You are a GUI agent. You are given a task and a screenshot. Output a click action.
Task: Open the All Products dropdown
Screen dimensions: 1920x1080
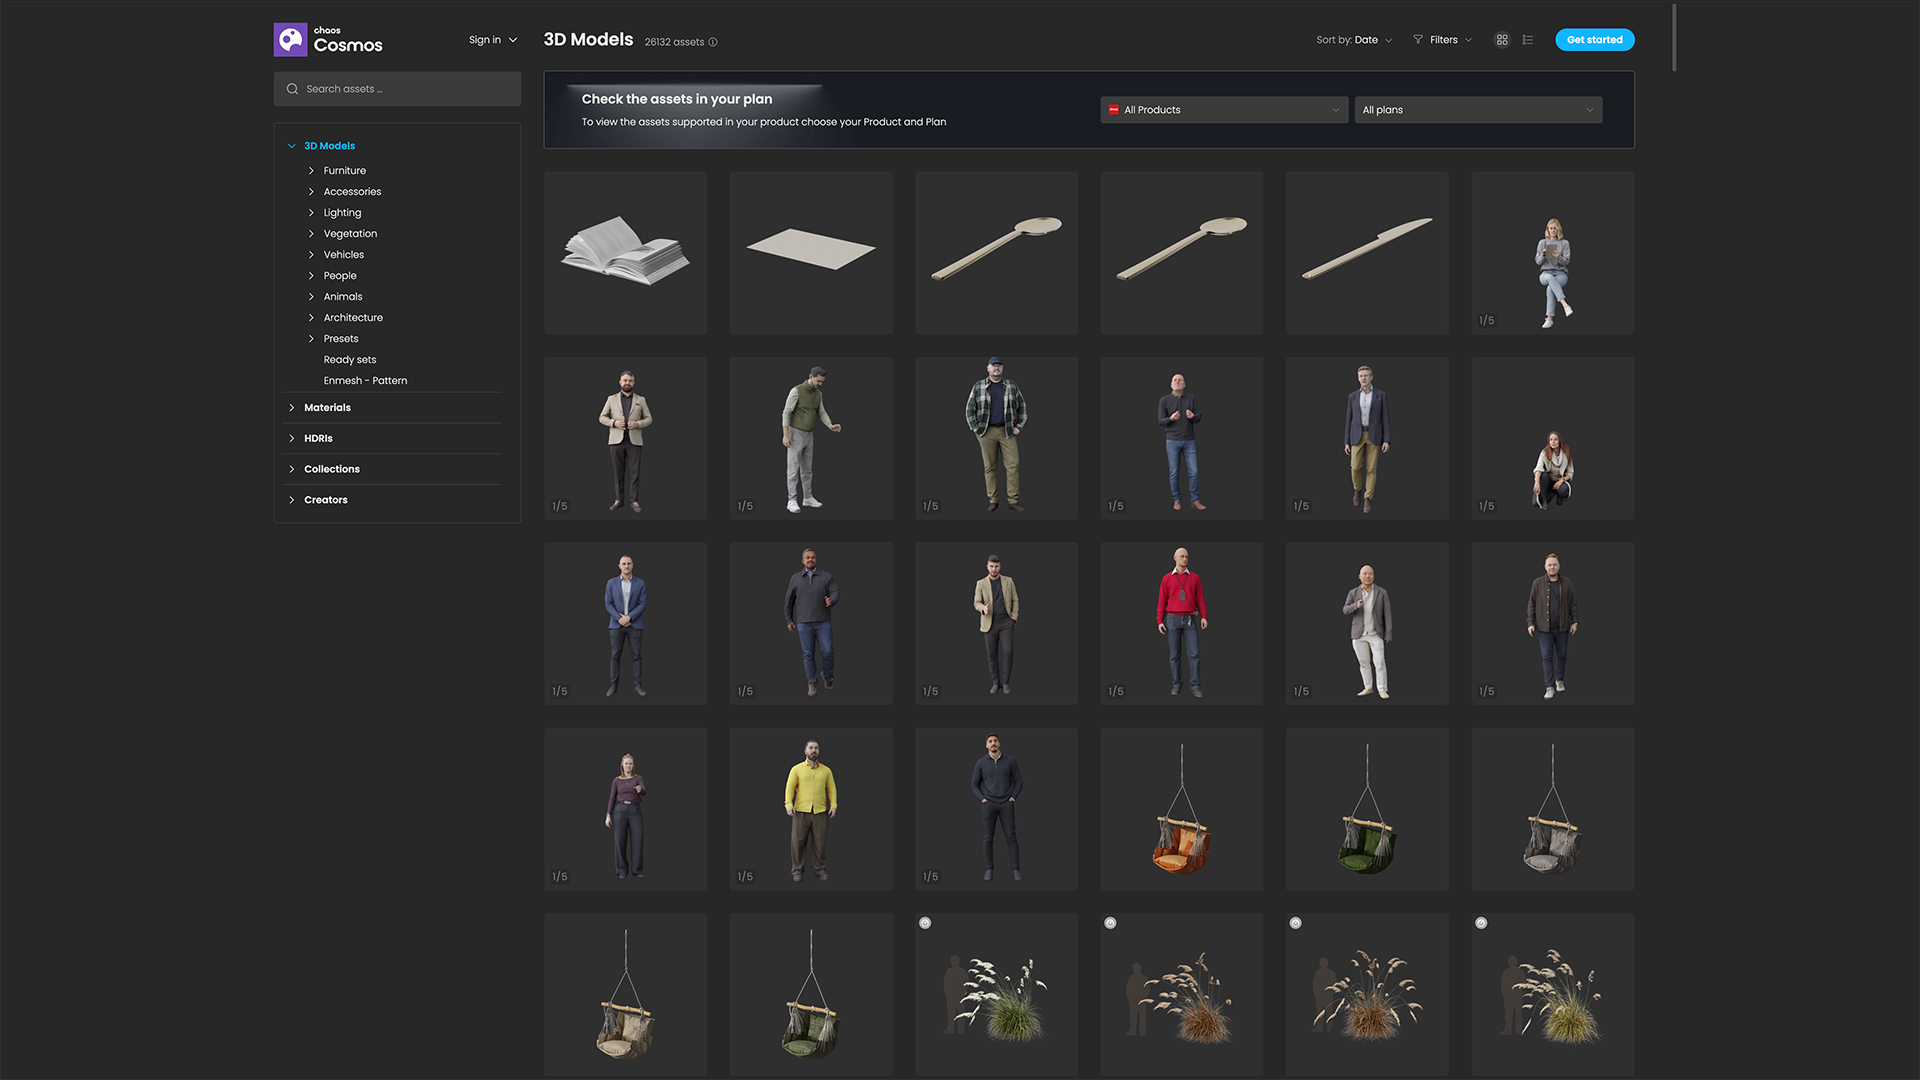1223,110
